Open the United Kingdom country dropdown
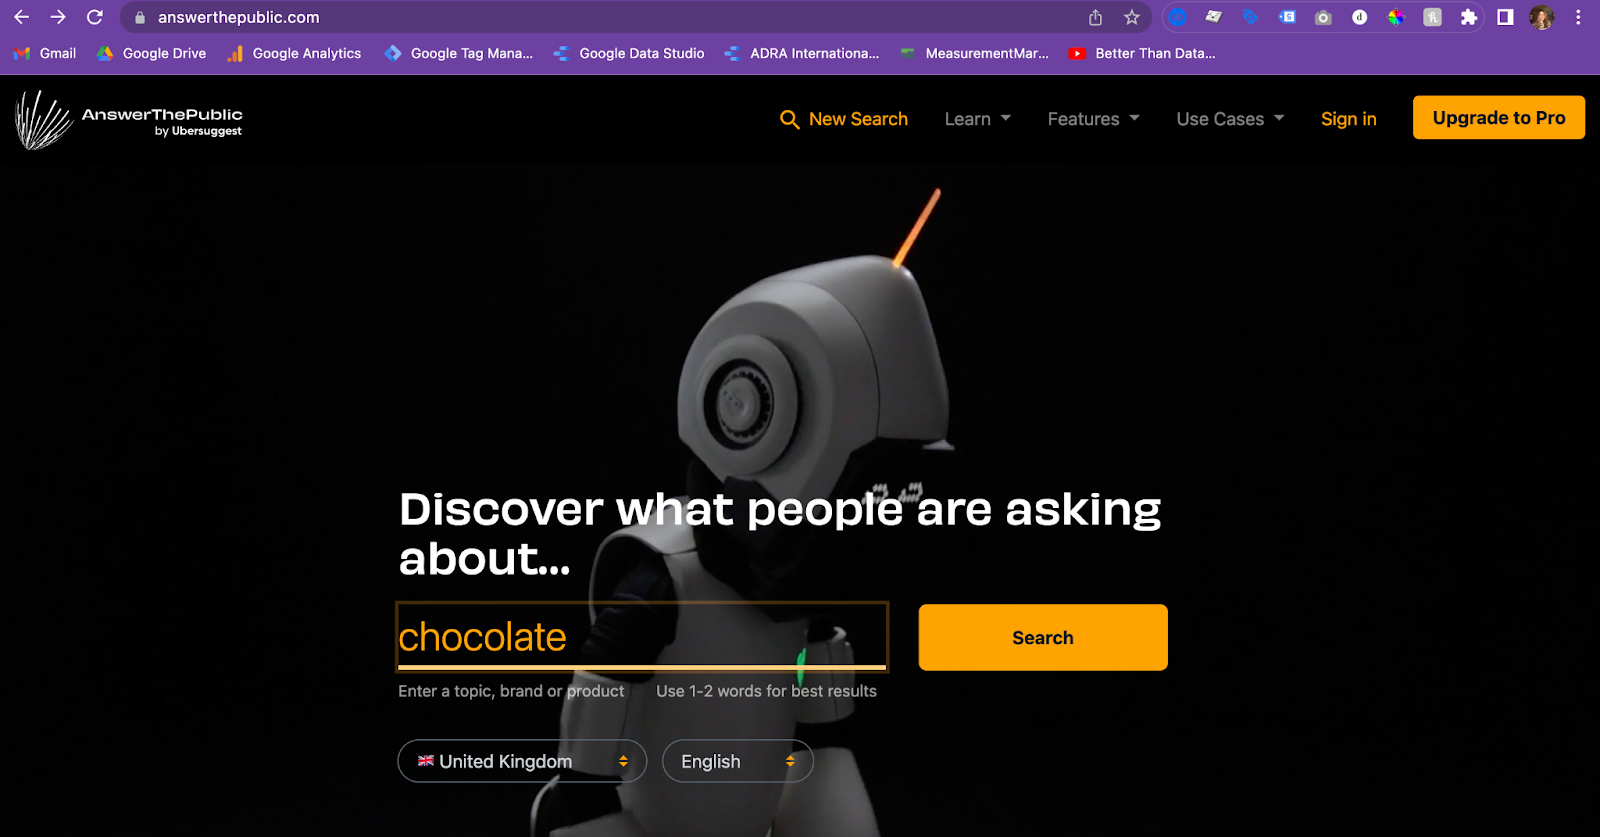The image size is (1600, 837). (522, 761)
